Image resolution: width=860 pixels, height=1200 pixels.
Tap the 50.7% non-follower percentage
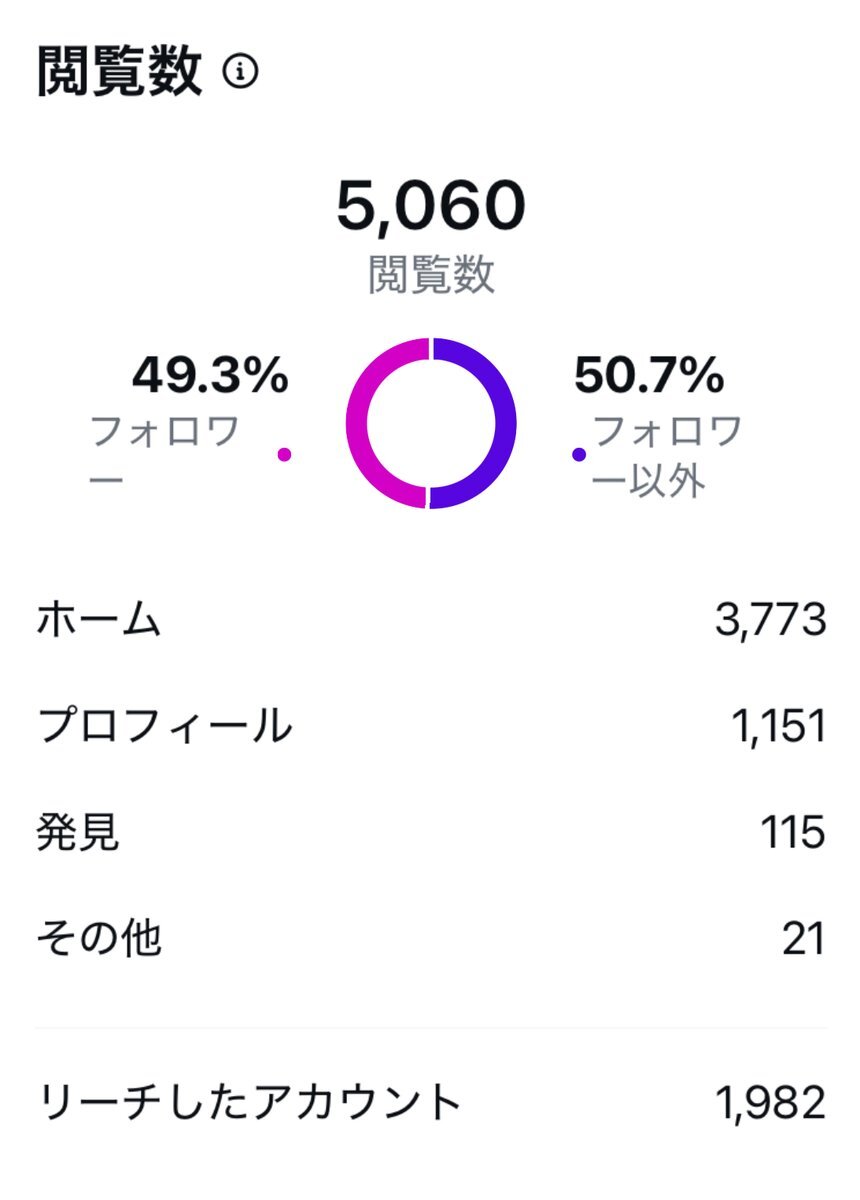649,377
